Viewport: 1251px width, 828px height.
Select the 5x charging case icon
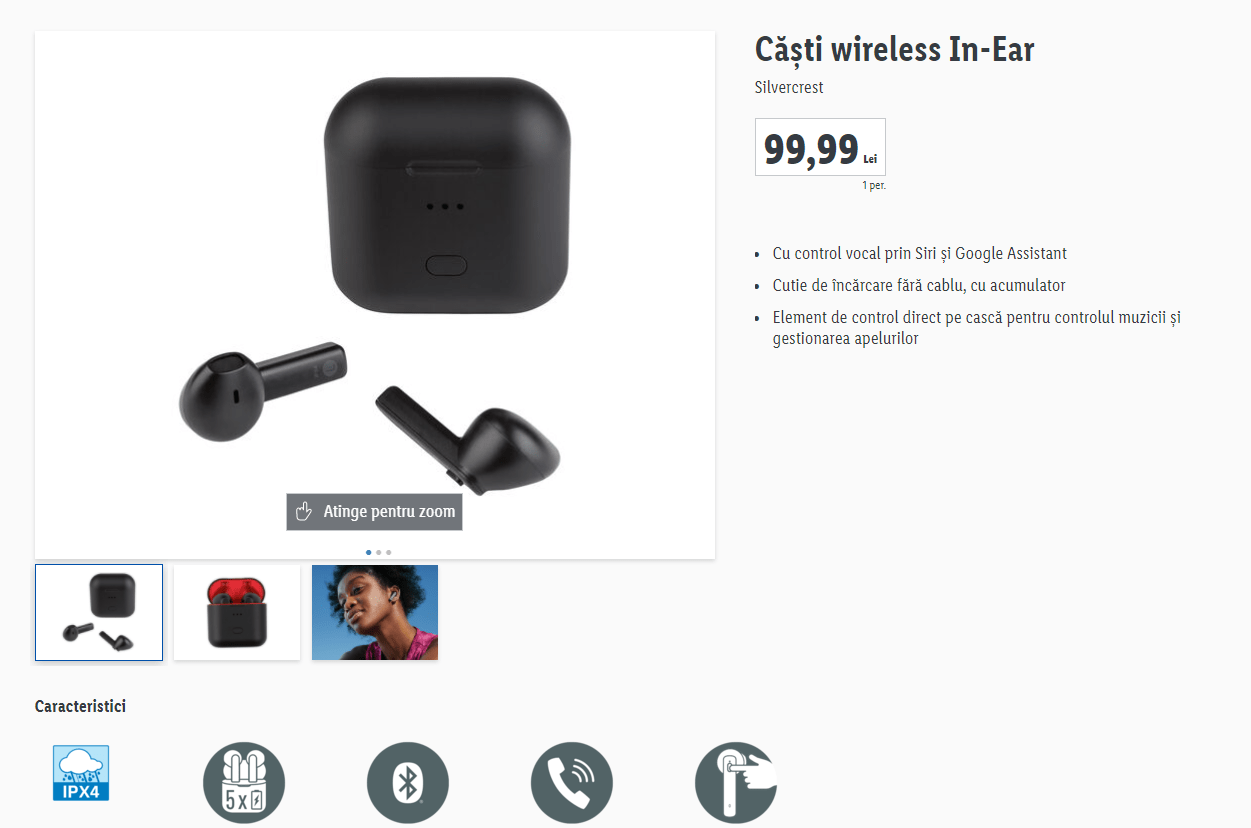point(244,783)
